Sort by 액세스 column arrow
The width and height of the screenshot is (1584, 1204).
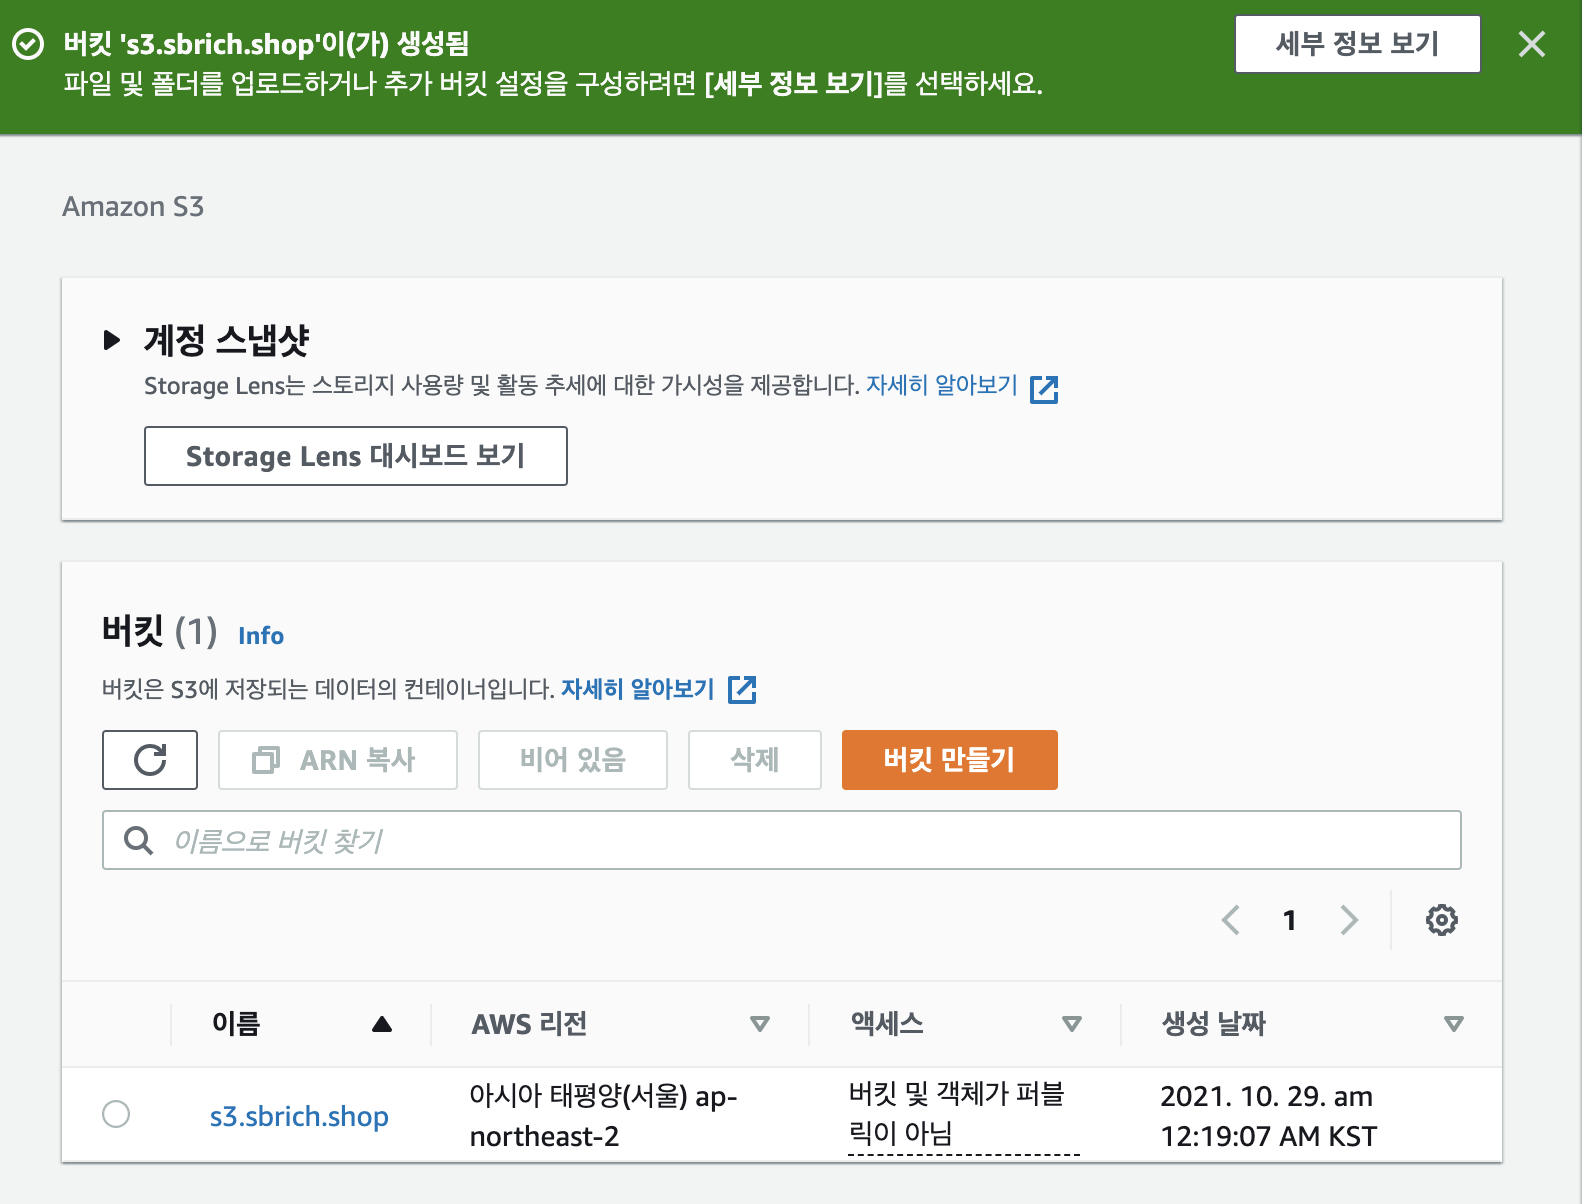click(1072, 1024)
